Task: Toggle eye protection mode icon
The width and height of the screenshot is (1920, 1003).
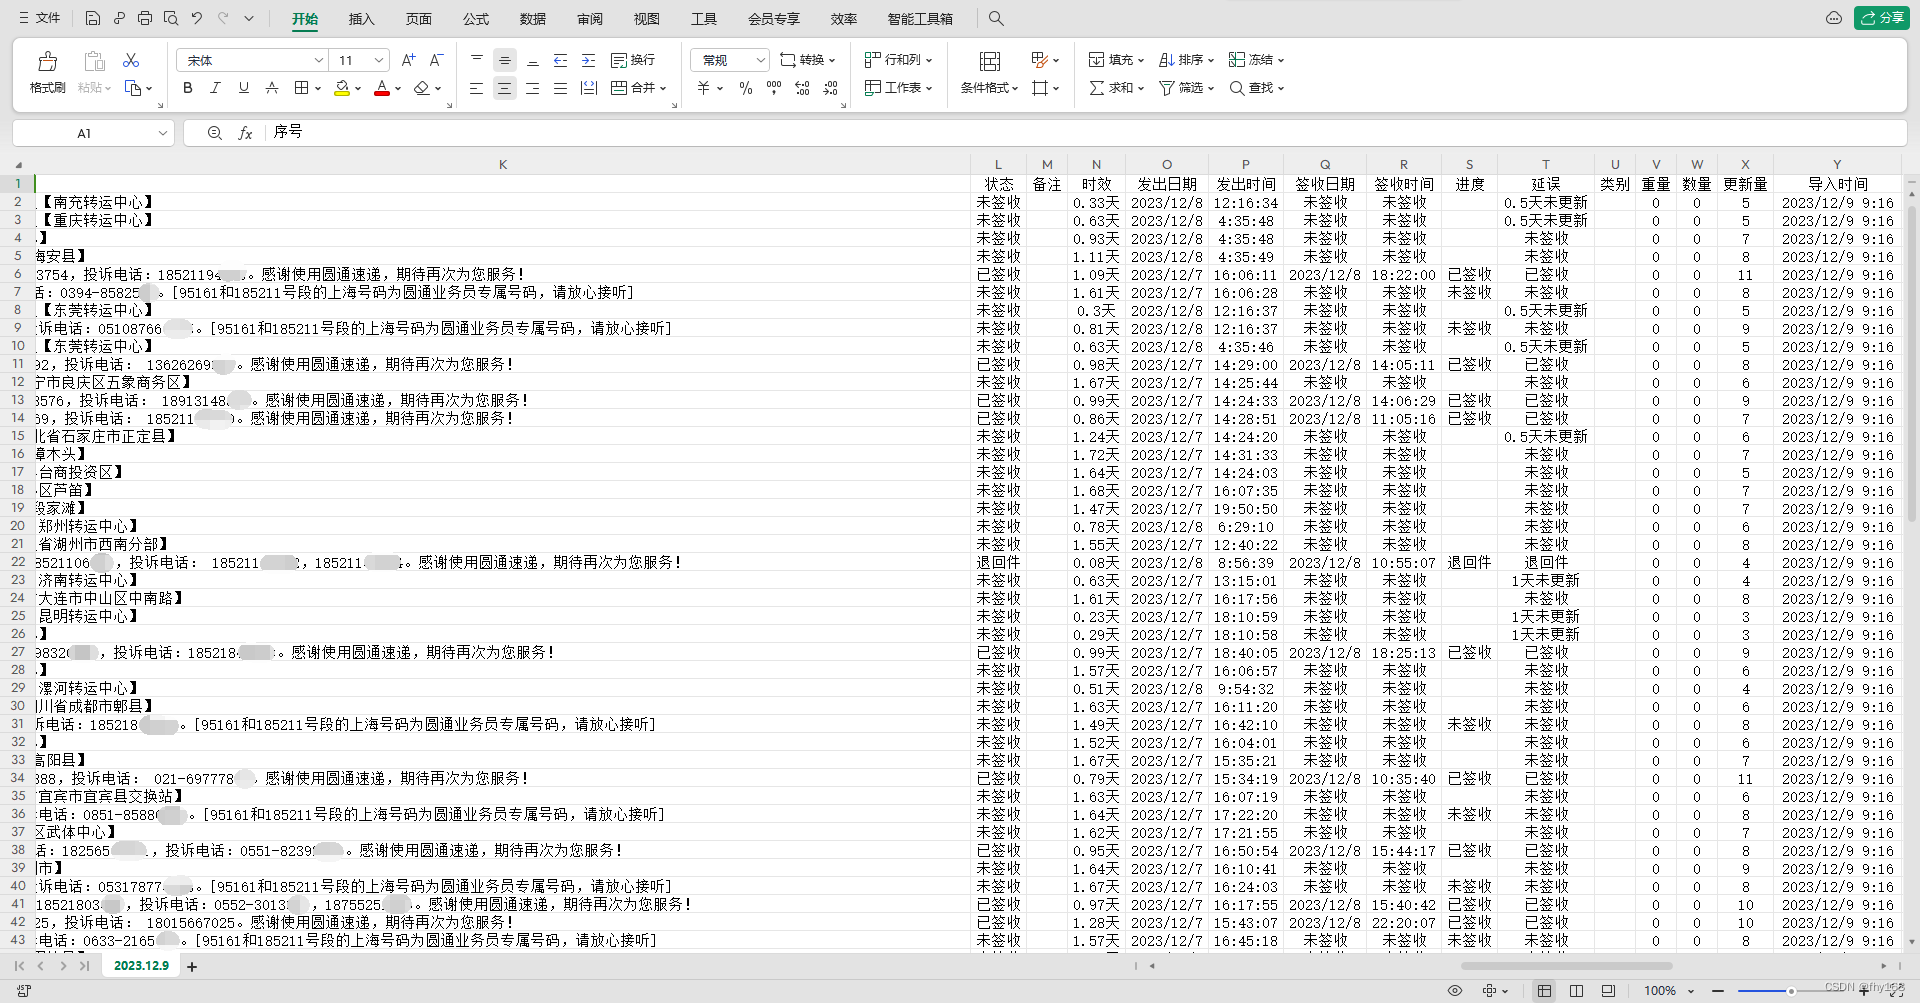Action: point(1455,991)
